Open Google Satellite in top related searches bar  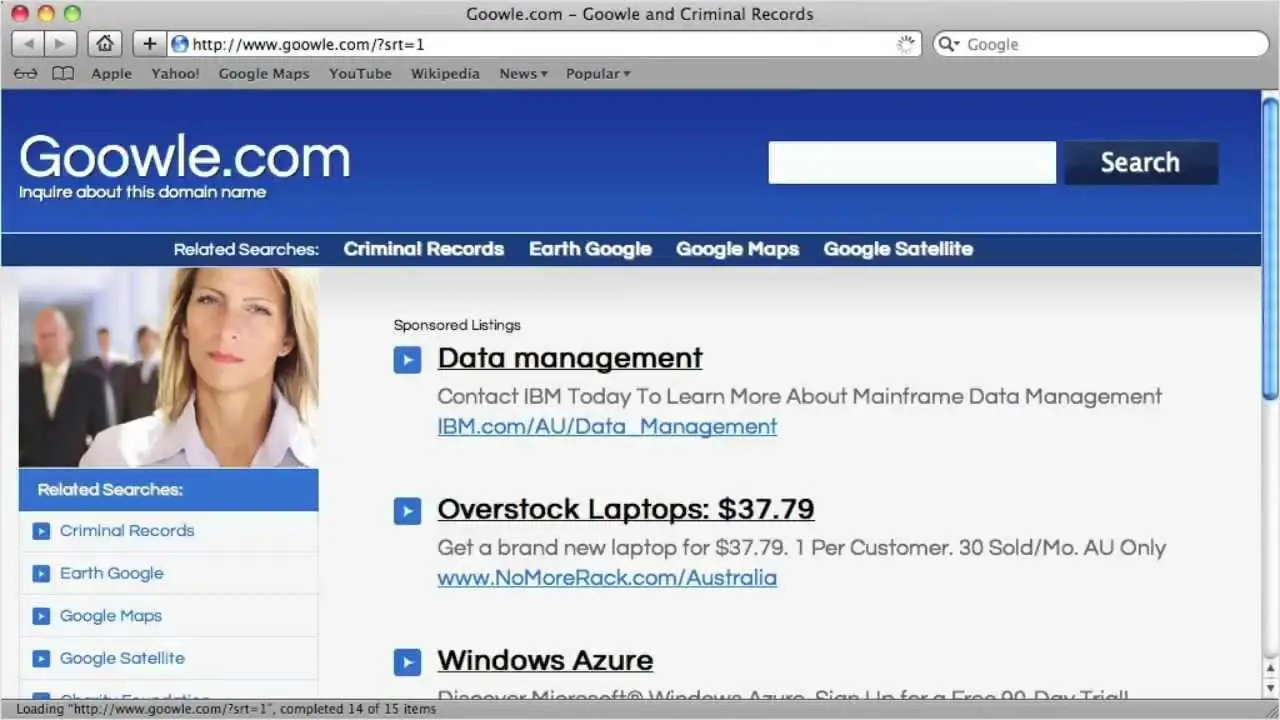click(898, 249)
